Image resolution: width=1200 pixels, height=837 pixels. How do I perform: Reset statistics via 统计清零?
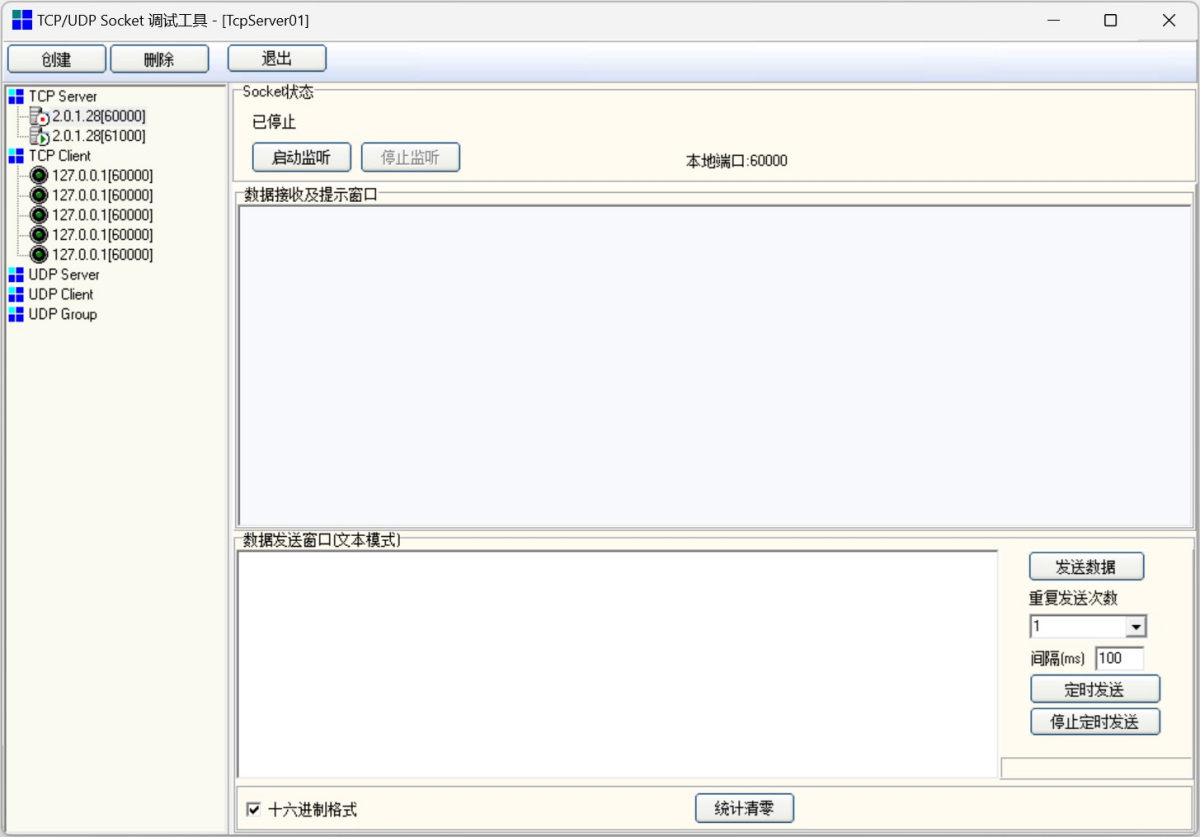(x=745, y=808)
